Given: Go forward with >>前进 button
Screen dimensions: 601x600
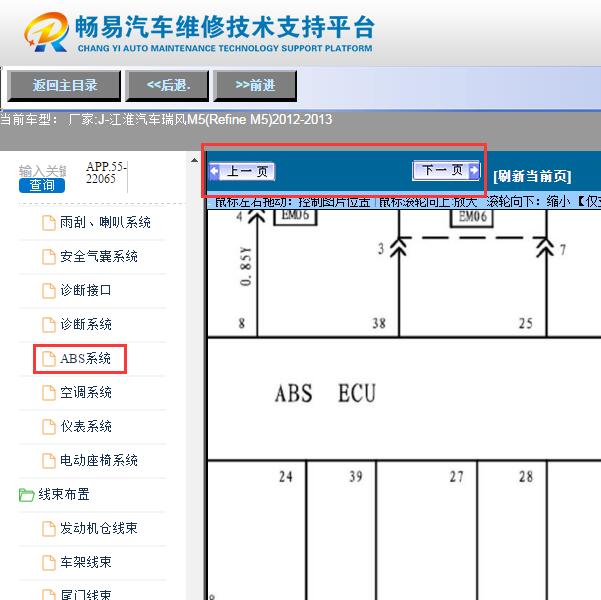Looking at the screenshot, I should (255, 85).
